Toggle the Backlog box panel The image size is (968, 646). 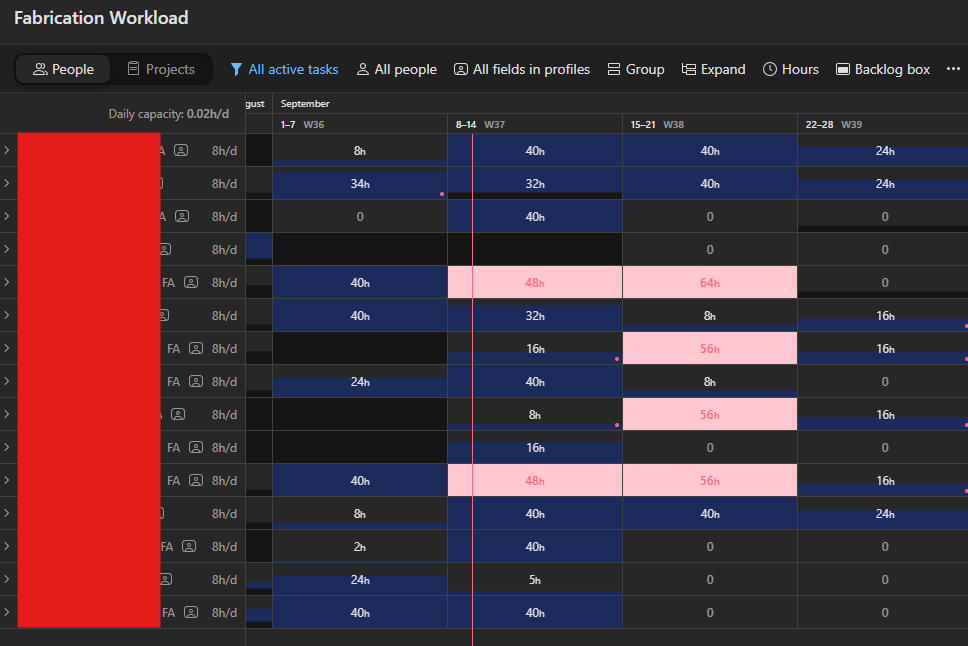tap(883, 70)
